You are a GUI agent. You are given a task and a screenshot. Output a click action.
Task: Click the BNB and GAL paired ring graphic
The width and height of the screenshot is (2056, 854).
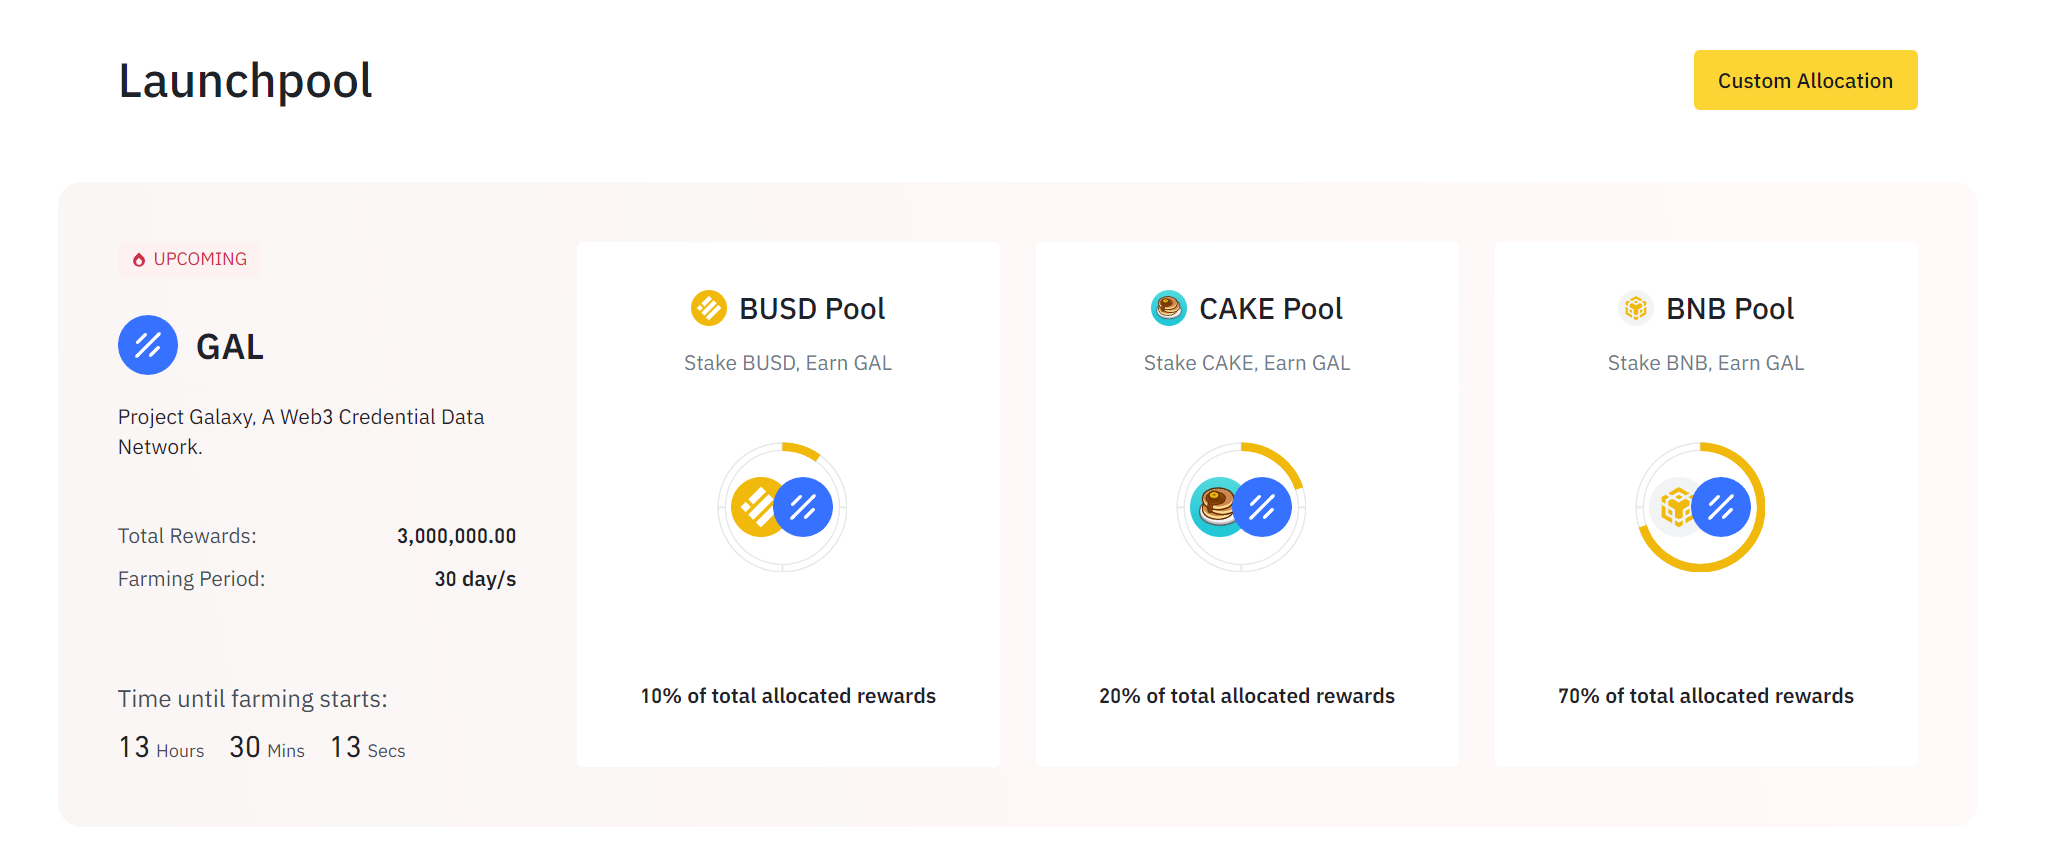pyautogui.click(x=1700, y=507)
